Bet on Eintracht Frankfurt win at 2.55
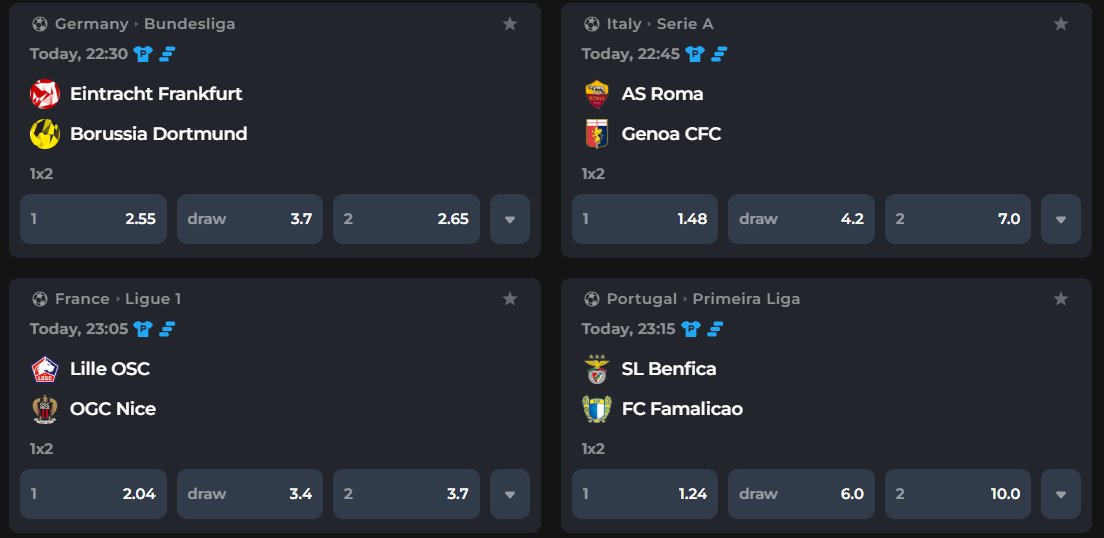The image size is (1104, 538). point(93,219)
